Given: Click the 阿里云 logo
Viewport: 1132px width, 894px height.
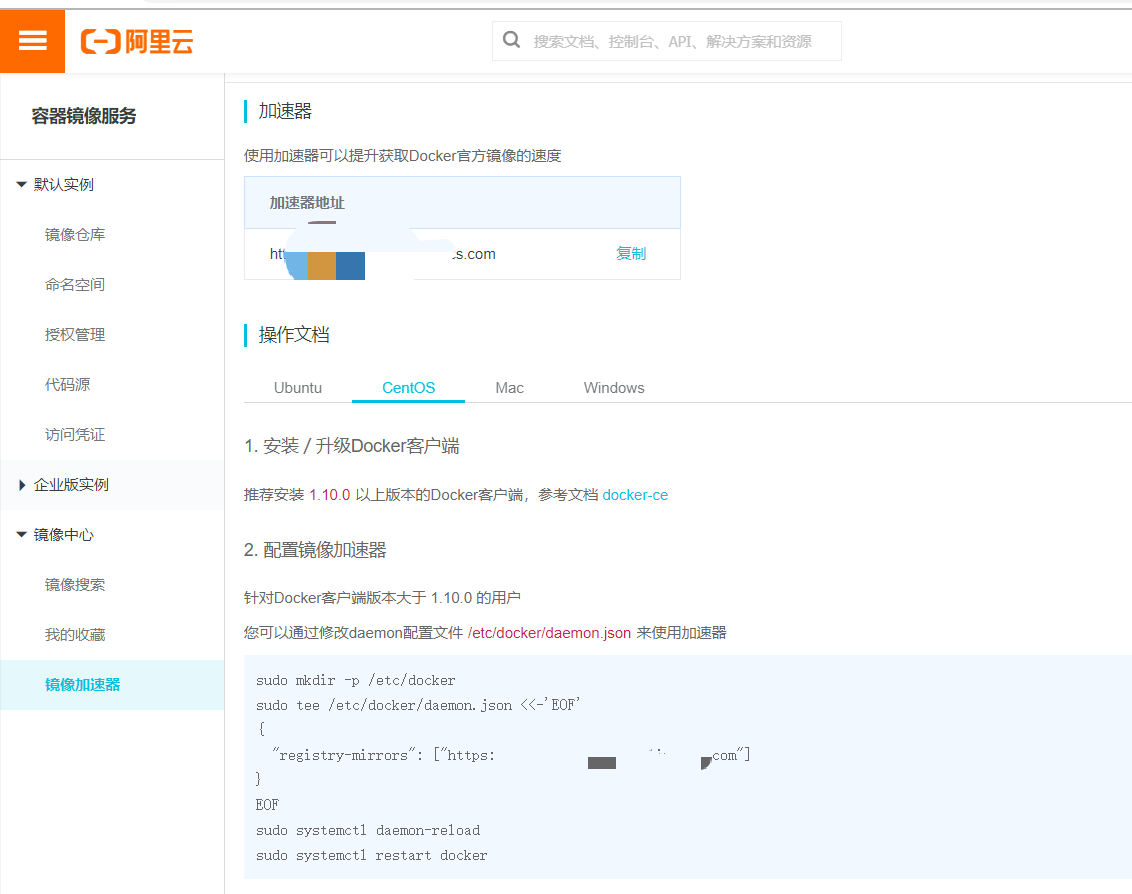Looking at the screenshot, I should click(x=137, y=42).
